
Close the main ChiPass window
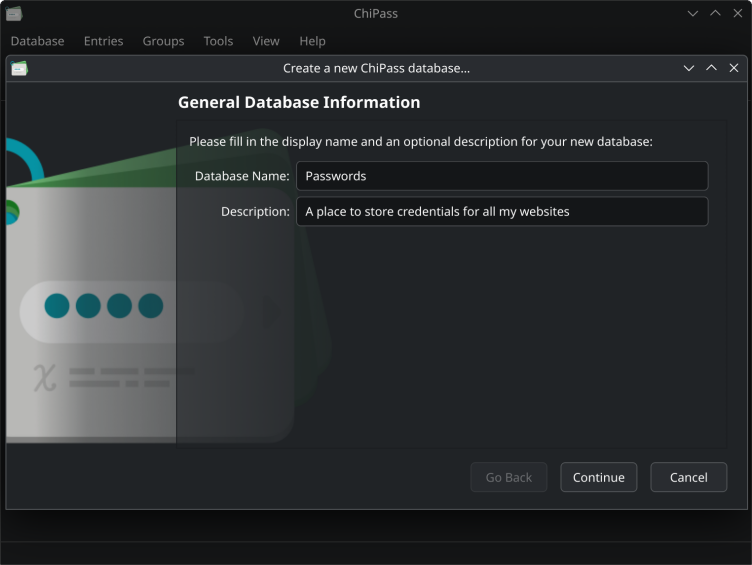[738, 13]
